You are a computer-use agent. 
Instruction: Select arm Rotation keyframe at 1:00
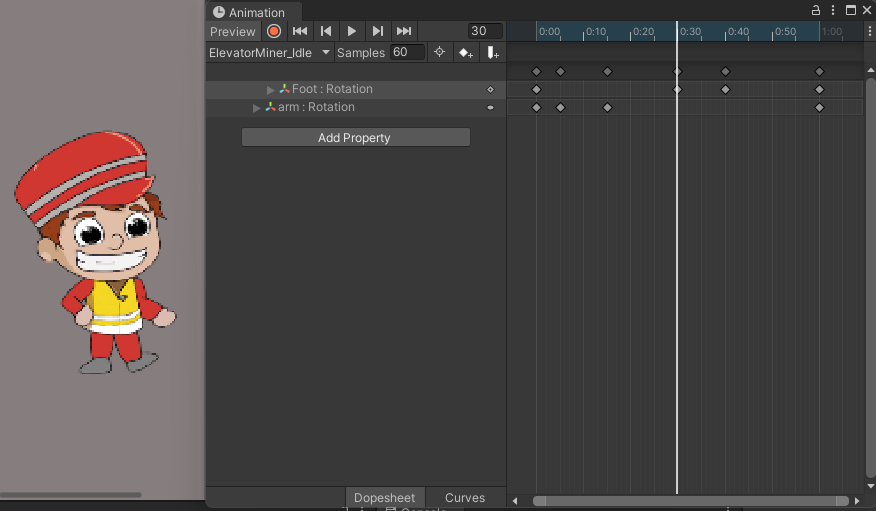pyautogui.click(x=820, y=107)
